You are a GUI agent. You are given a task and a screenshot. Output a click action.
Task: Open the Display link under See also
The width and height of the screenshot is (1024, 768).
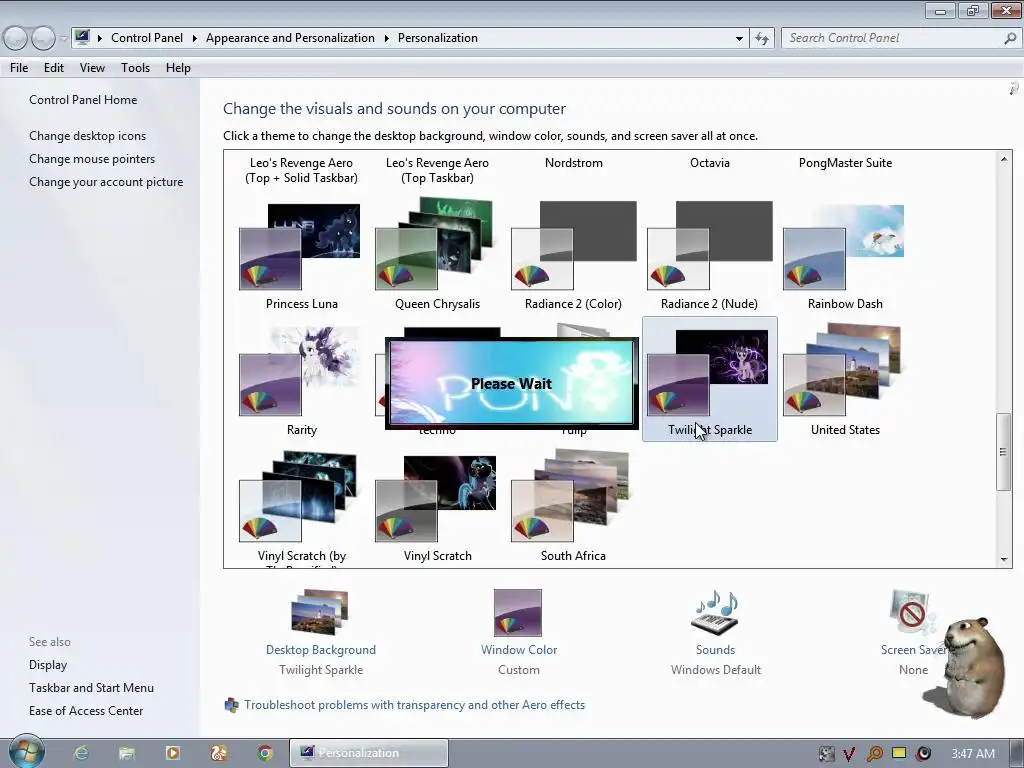tap(48, 665)
